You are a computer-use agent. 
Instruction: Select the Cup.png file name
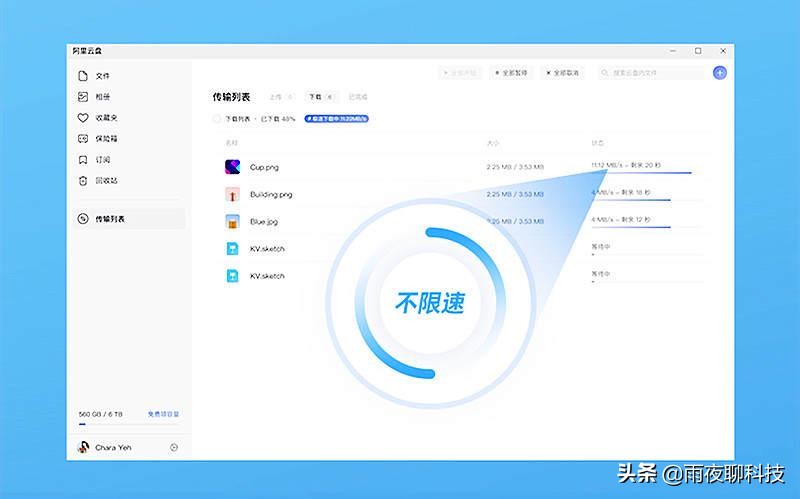(x=264, y=167)
